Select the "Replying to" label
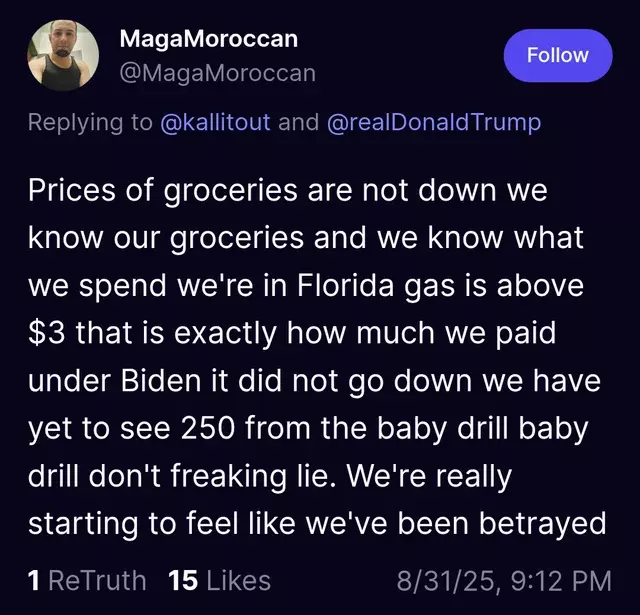 tap(90, 122)
